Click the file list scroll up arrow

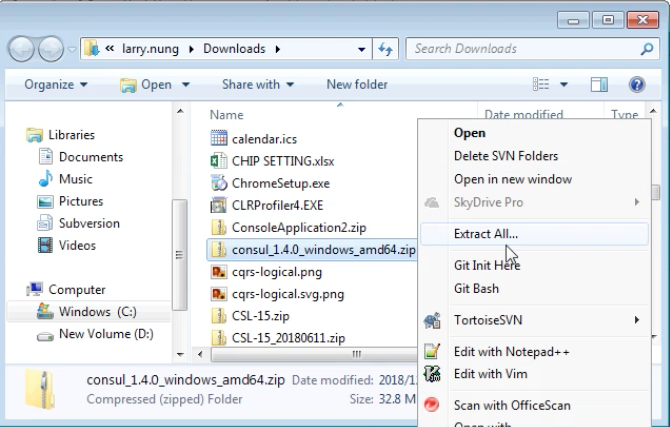pos(653,112)
